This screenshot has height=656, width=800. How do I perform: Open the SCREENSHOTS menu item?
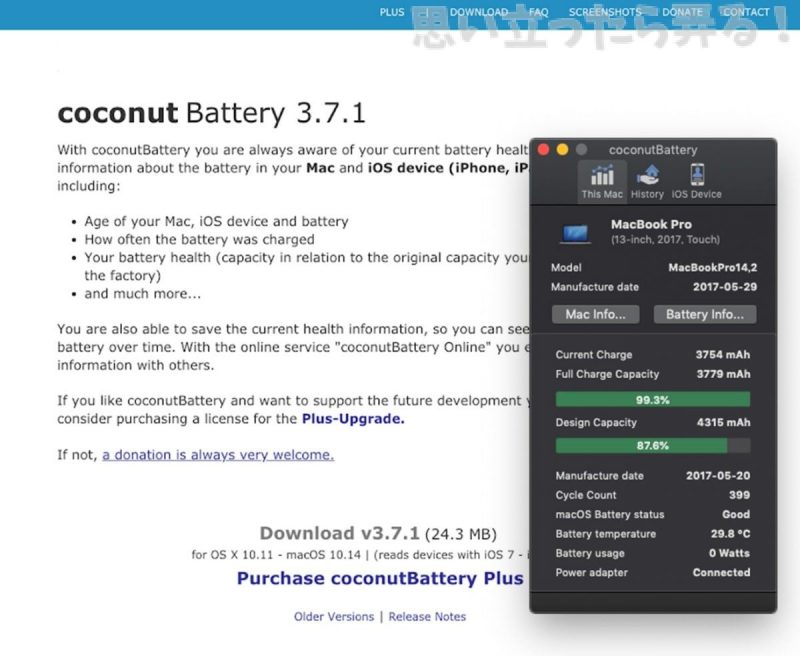pos(605,12)
